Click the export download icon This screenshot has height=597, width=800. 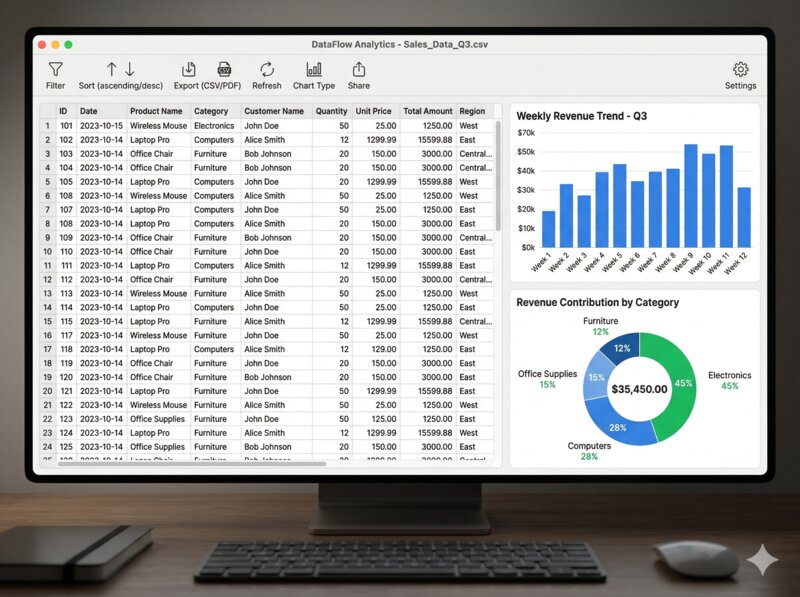[188, 69]
